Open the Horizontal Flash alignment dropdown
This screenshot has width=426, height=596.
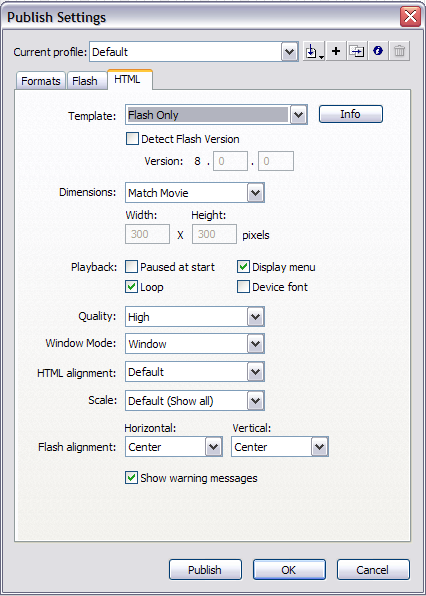174,447
